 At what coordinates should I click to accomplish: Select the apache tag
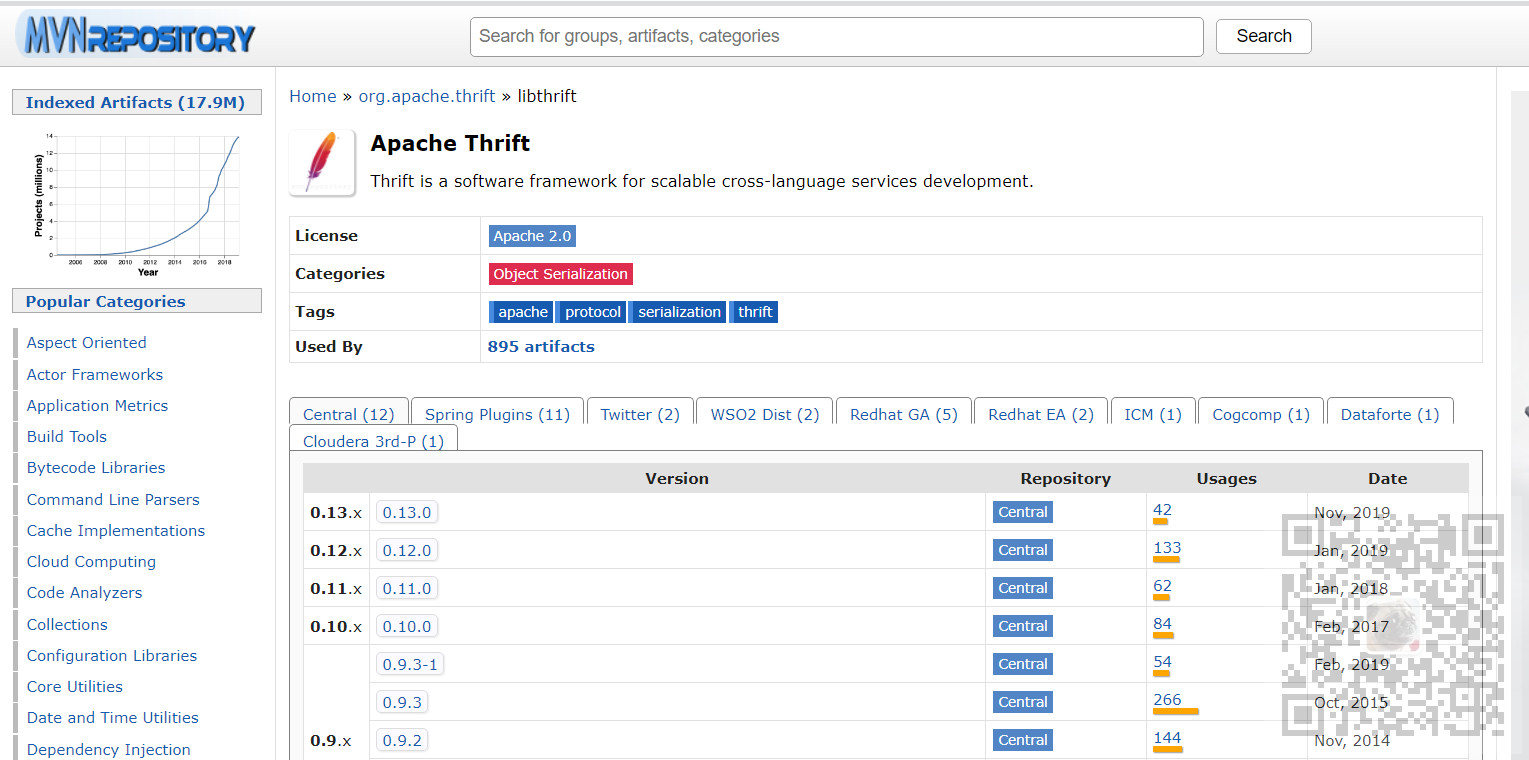click(521, 312)
